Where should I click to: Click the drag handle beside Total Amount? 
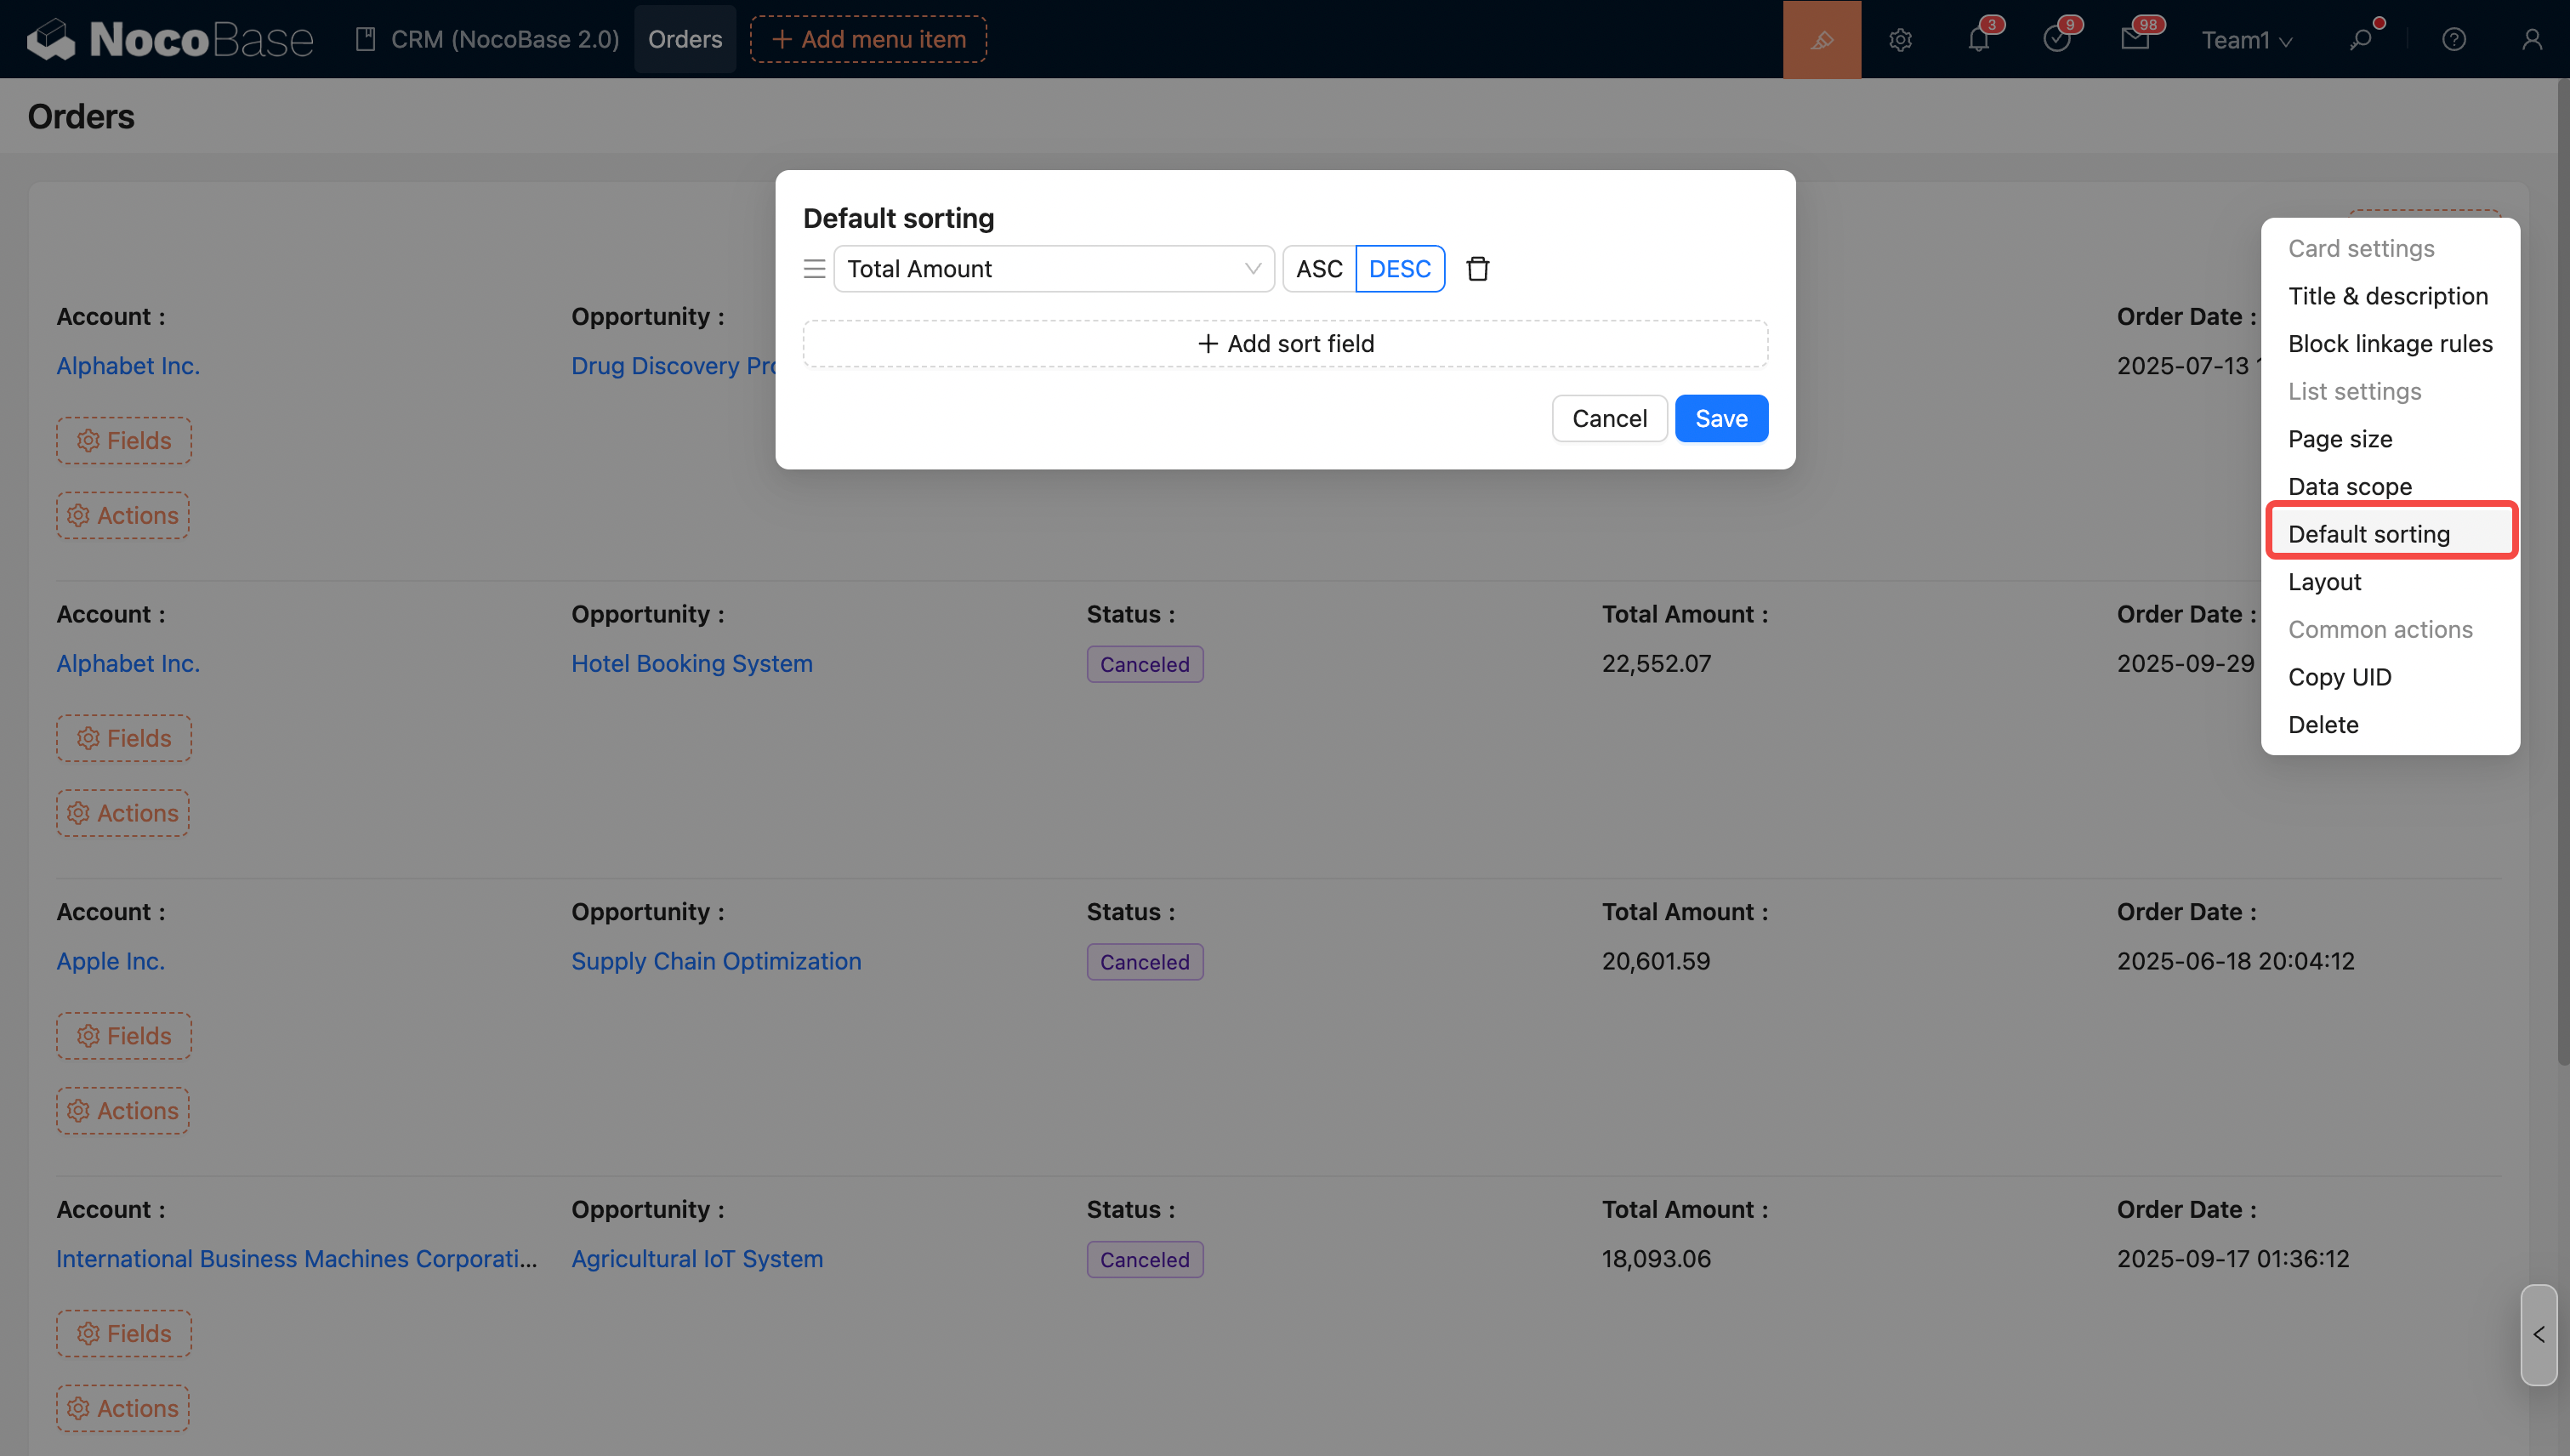814,269
